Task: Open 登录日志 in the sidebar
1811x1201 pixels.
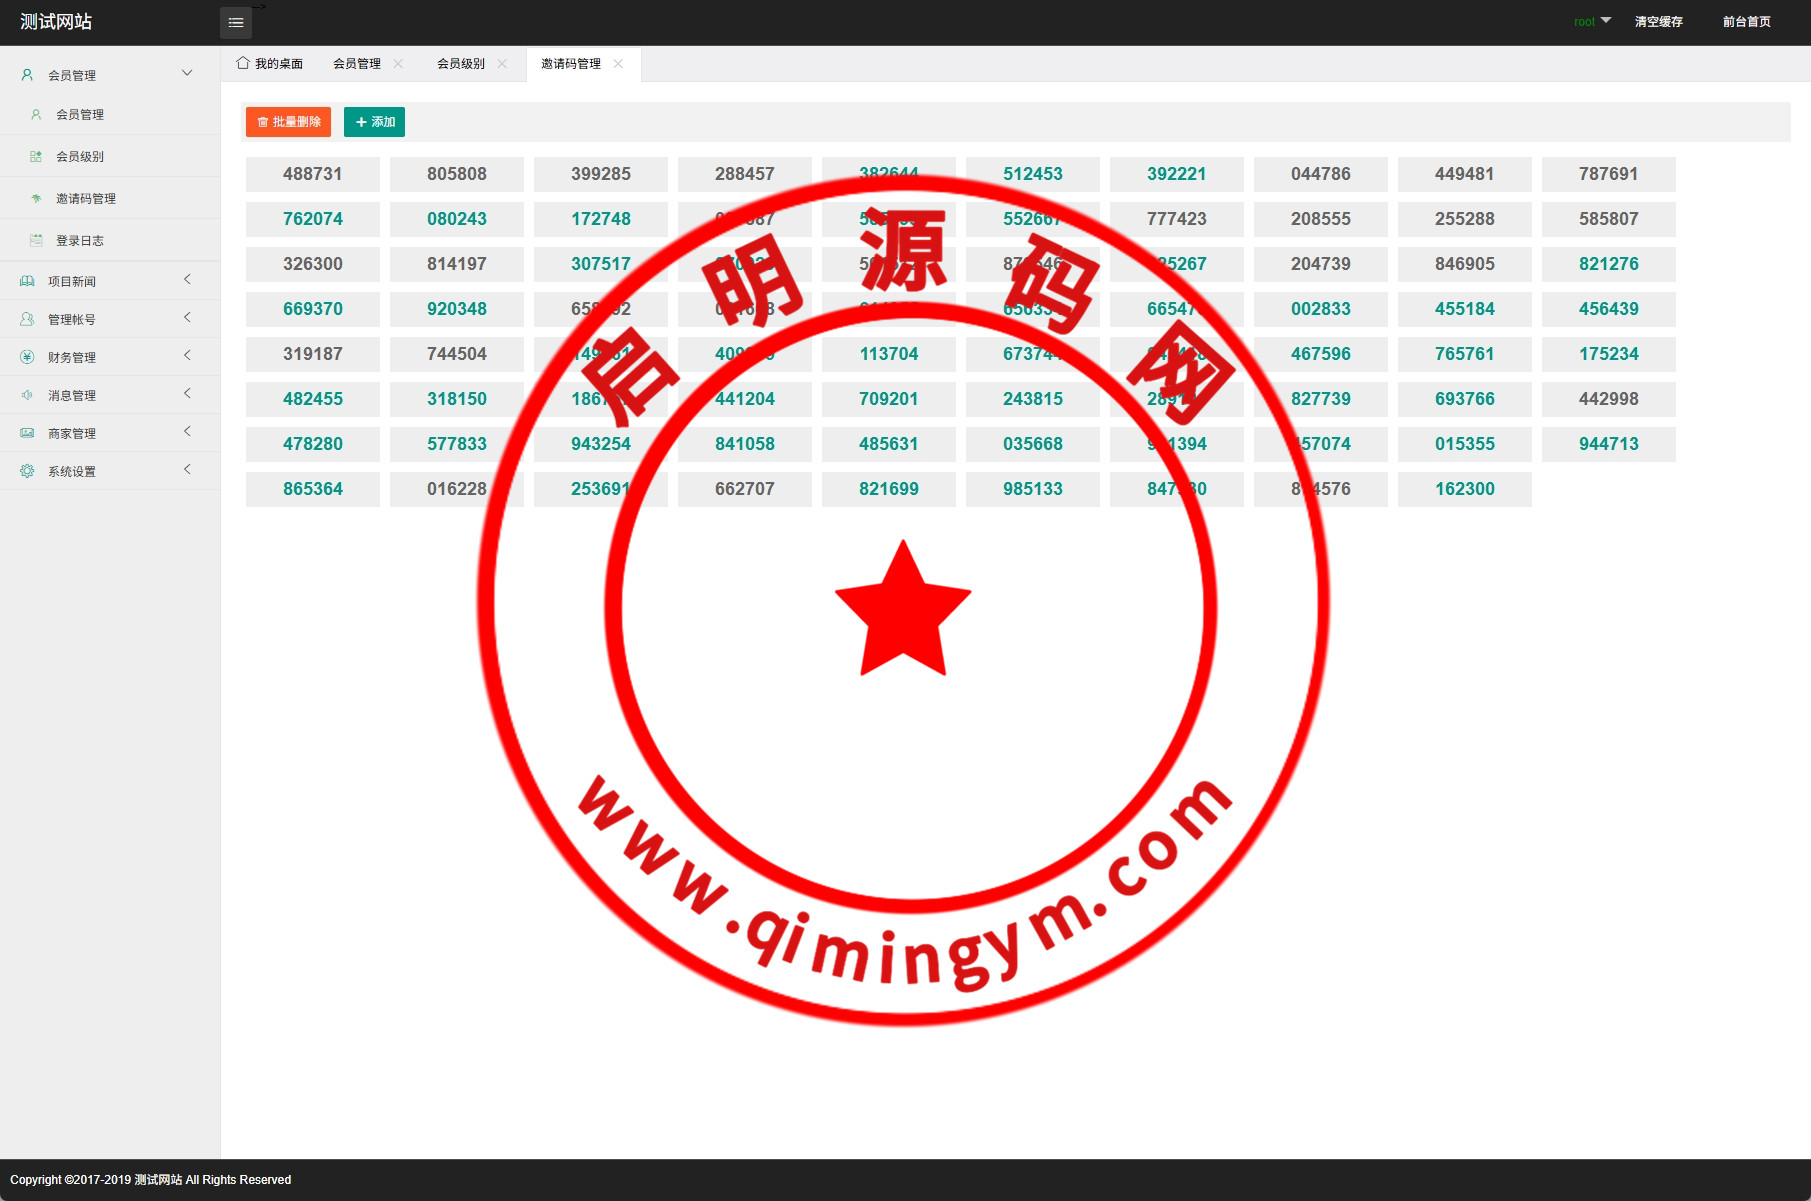Action: pyautogui.click(x=80, y=240)
